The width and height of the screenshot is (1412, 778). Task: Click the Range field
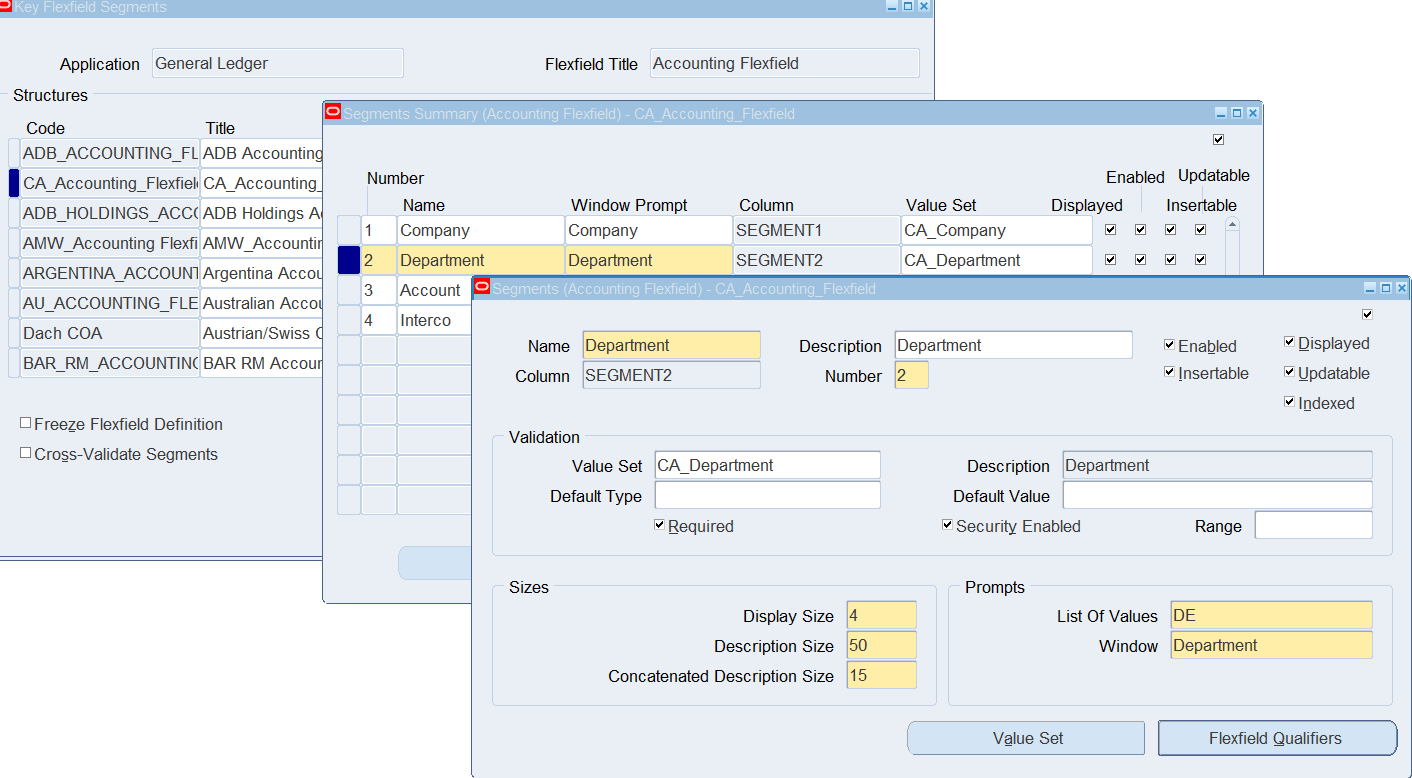point(1314,525)
